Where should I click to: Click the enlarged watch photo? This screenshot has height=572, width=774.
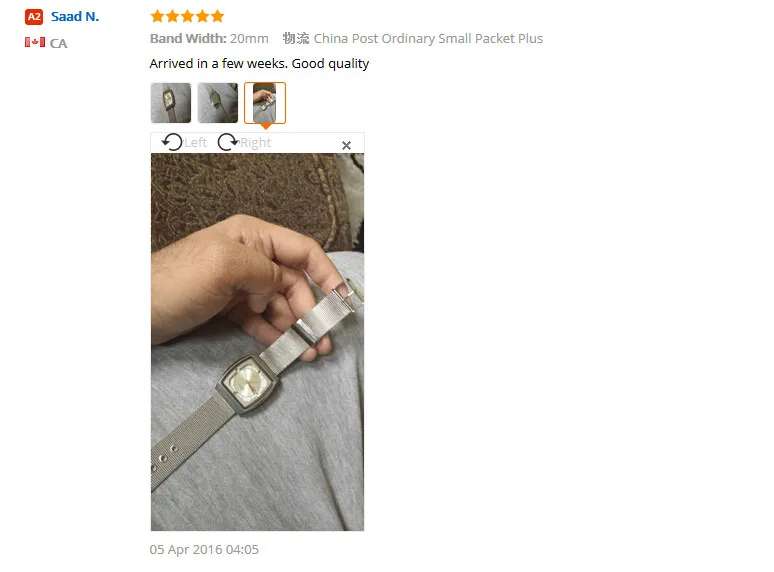[x=257, y=342]
